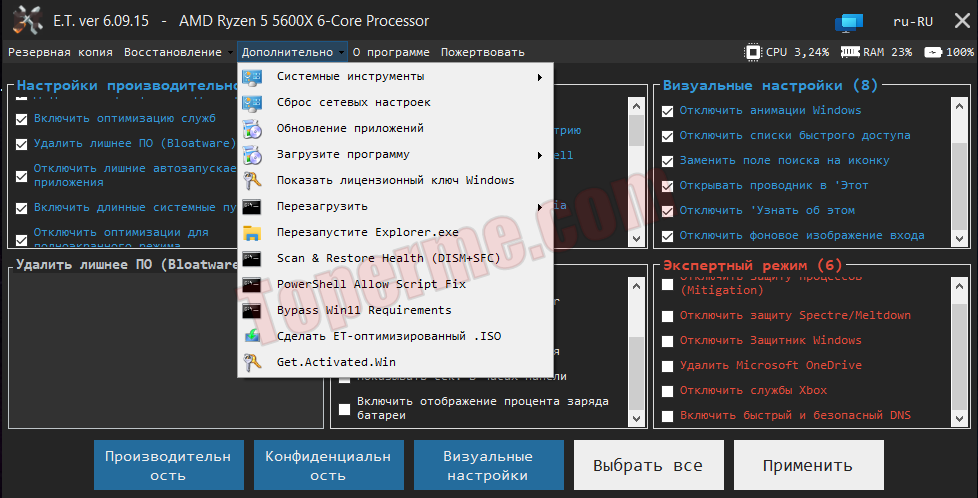Click the CPU usage chip icon

point(753,52)
